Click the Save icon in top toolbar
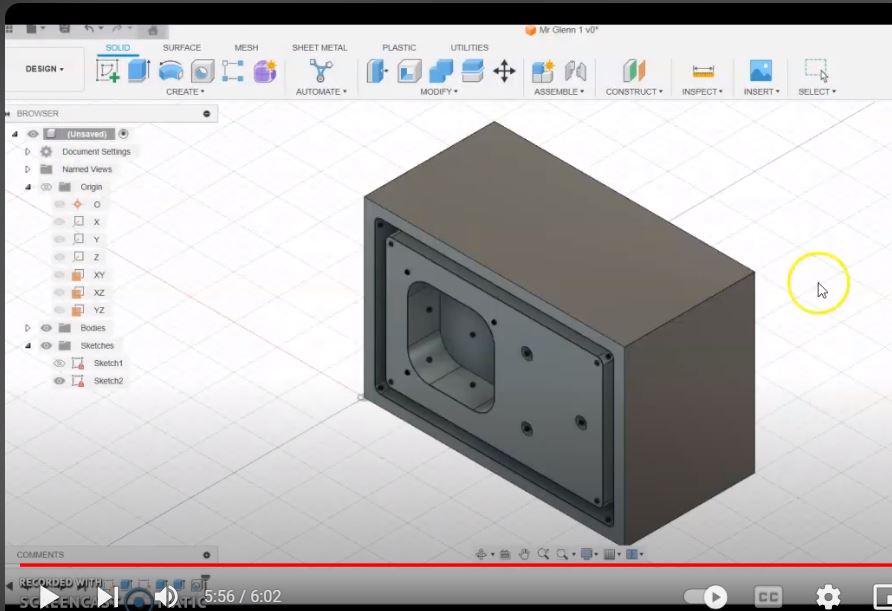The image size is (892, 611). tap(64, 28)
